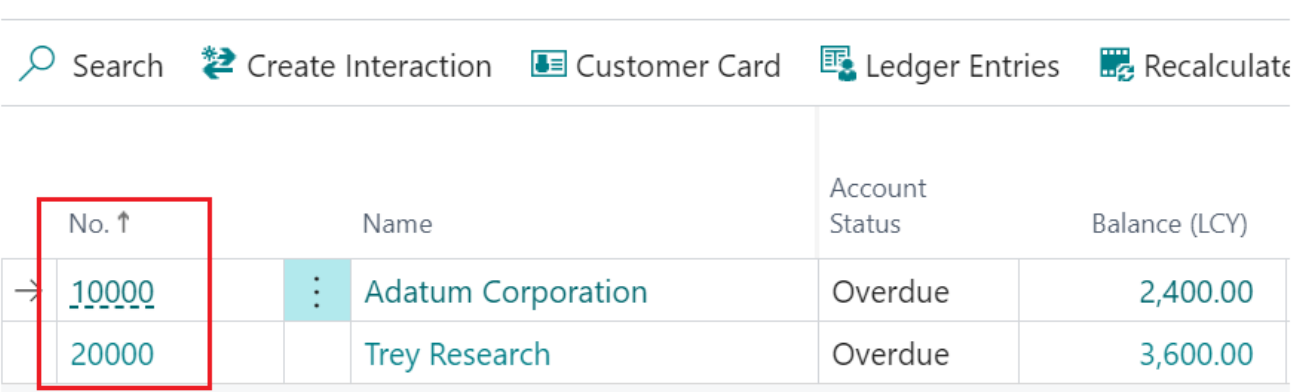This screenshot has width=1292, height=392.
Task: Open the Adatum Corporation name link
Action: (x=506, y=291)
